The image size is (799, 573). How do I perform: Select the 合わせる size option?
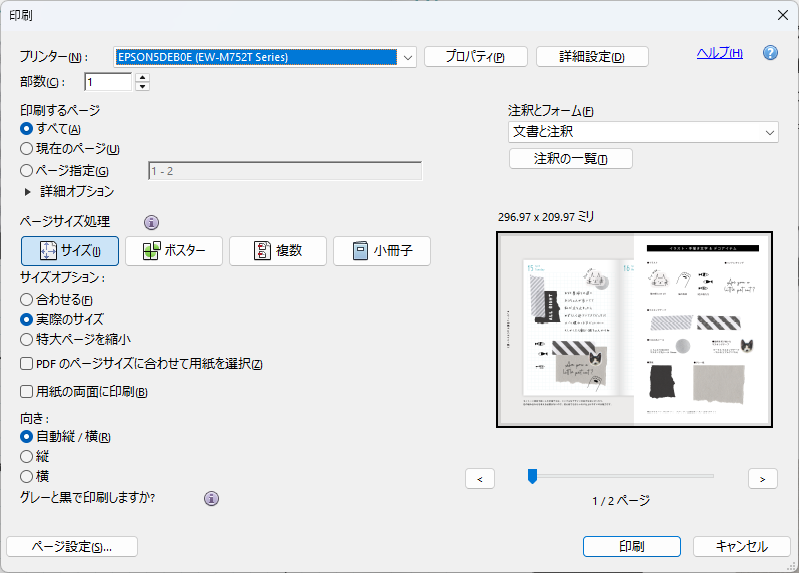pyautogui.click(x=27, y=299)
